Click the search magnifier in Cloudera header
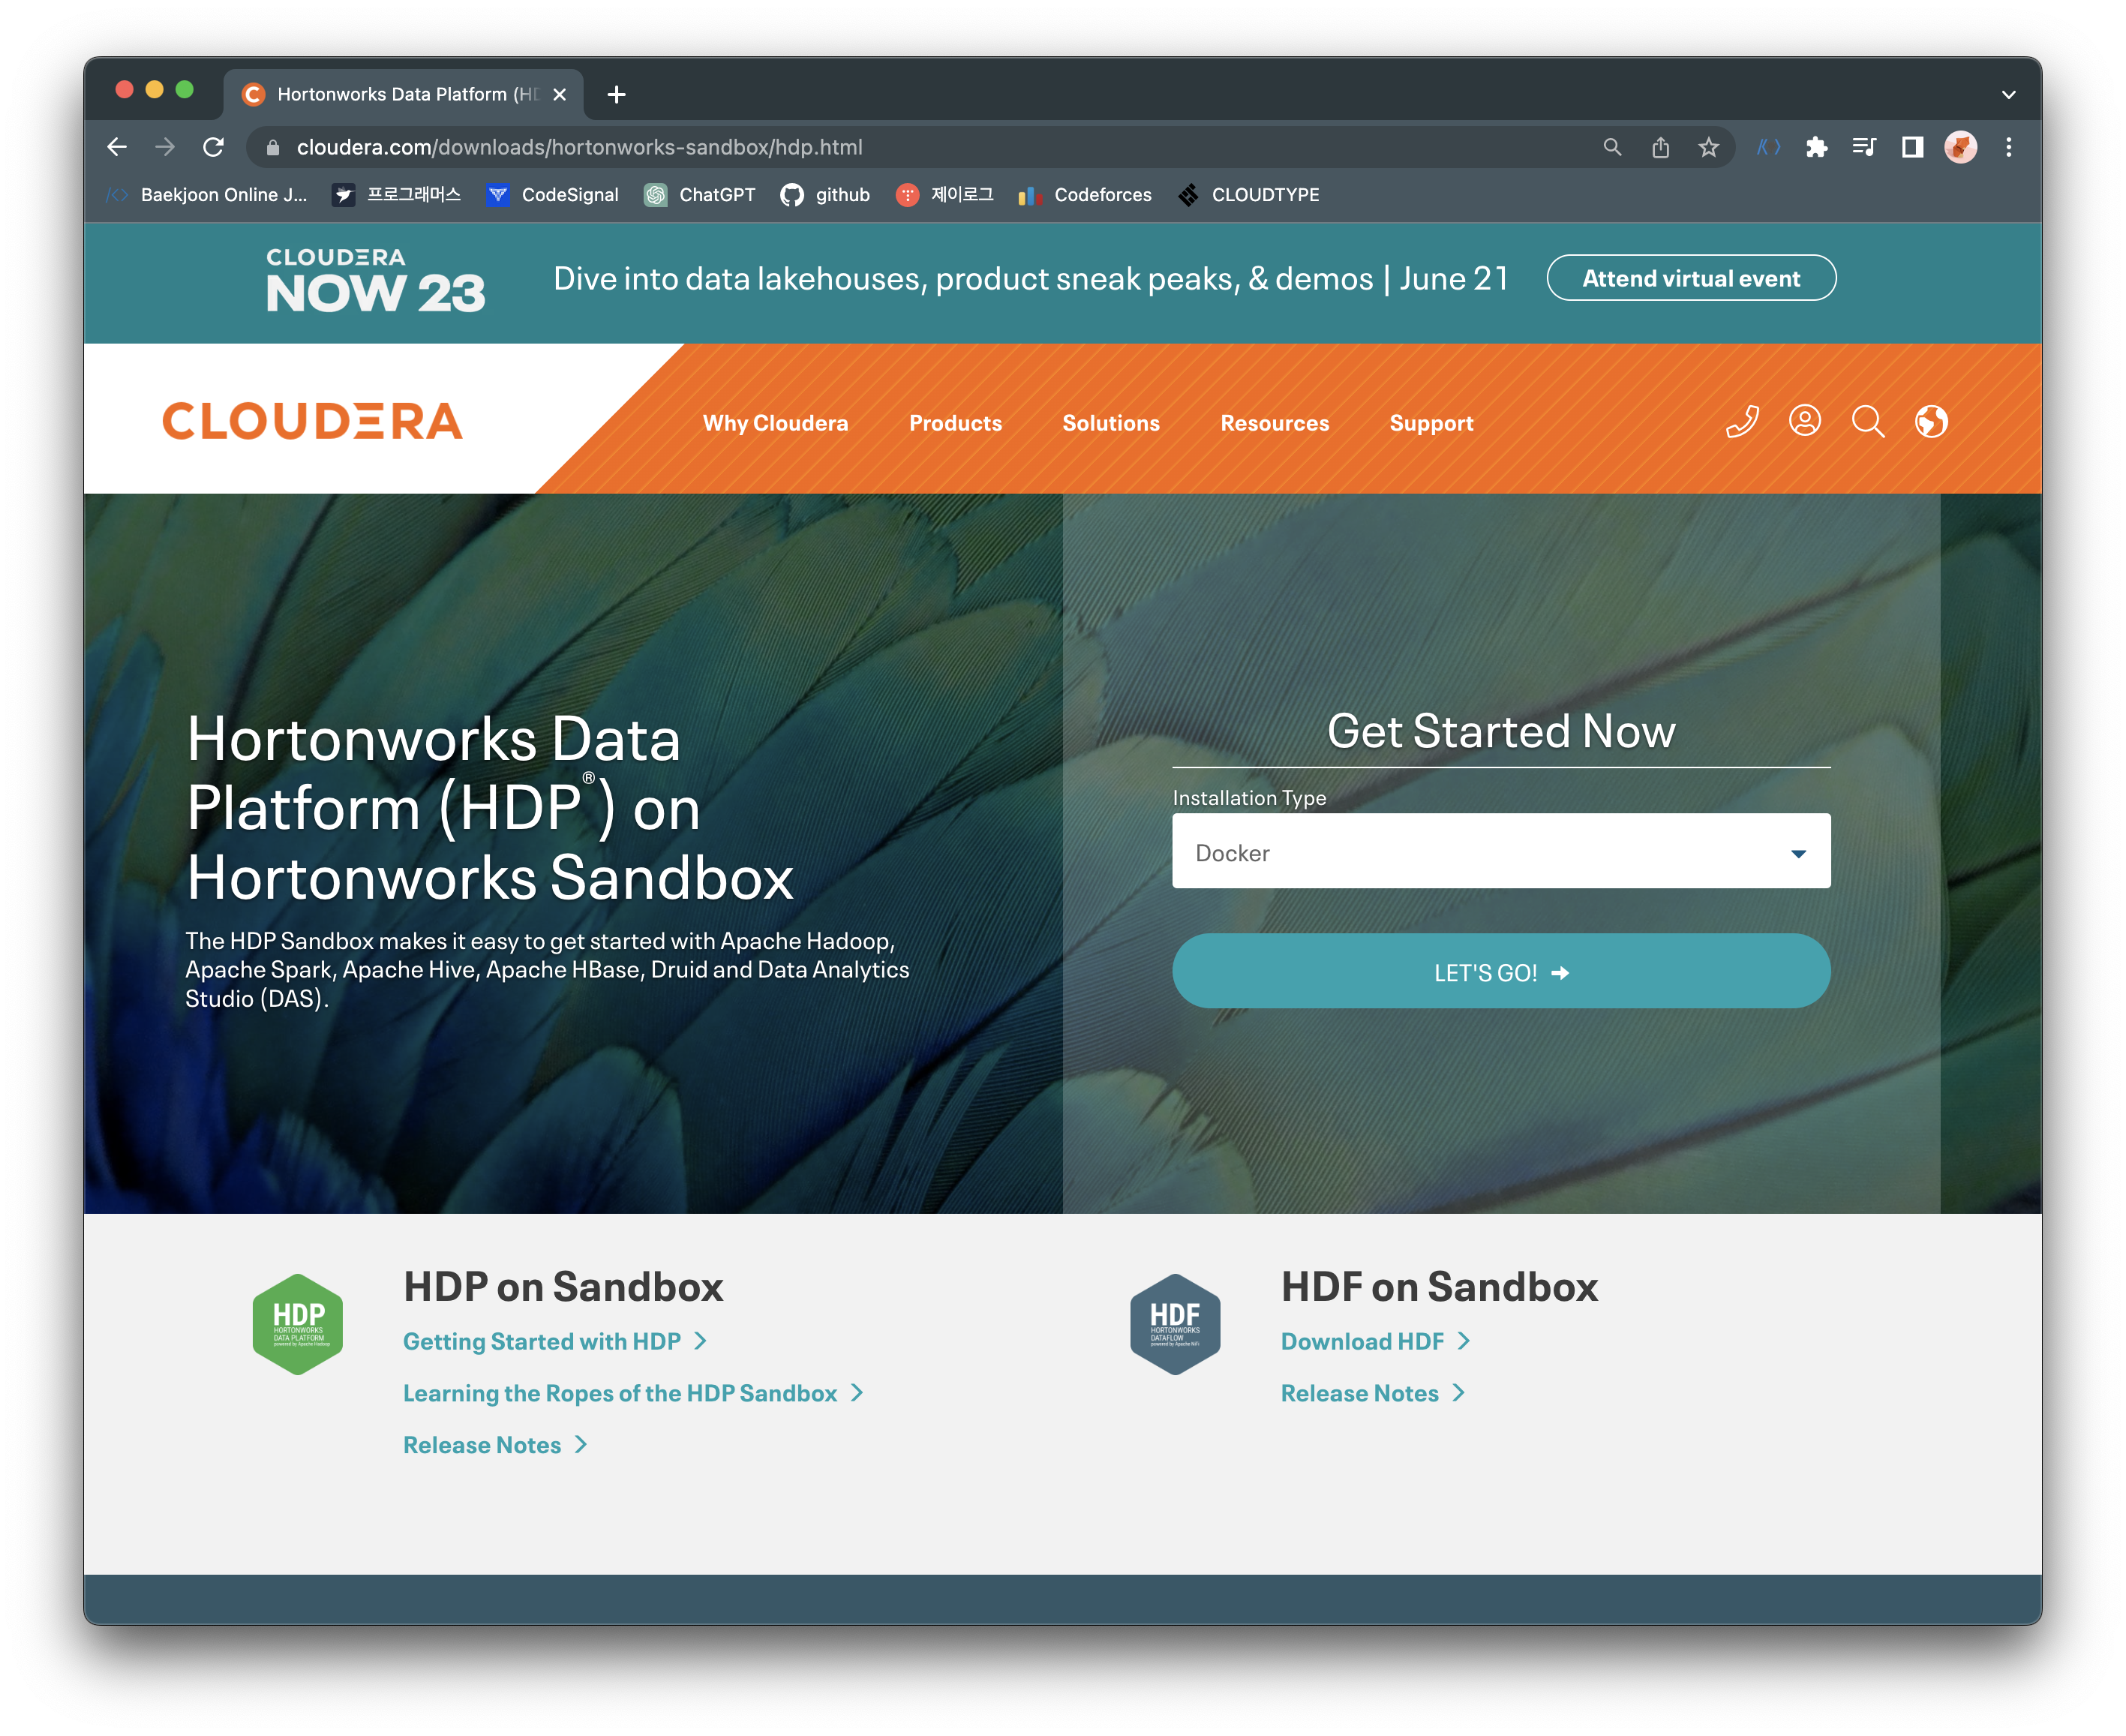 pyautogui.click(x=1868, y=422)
